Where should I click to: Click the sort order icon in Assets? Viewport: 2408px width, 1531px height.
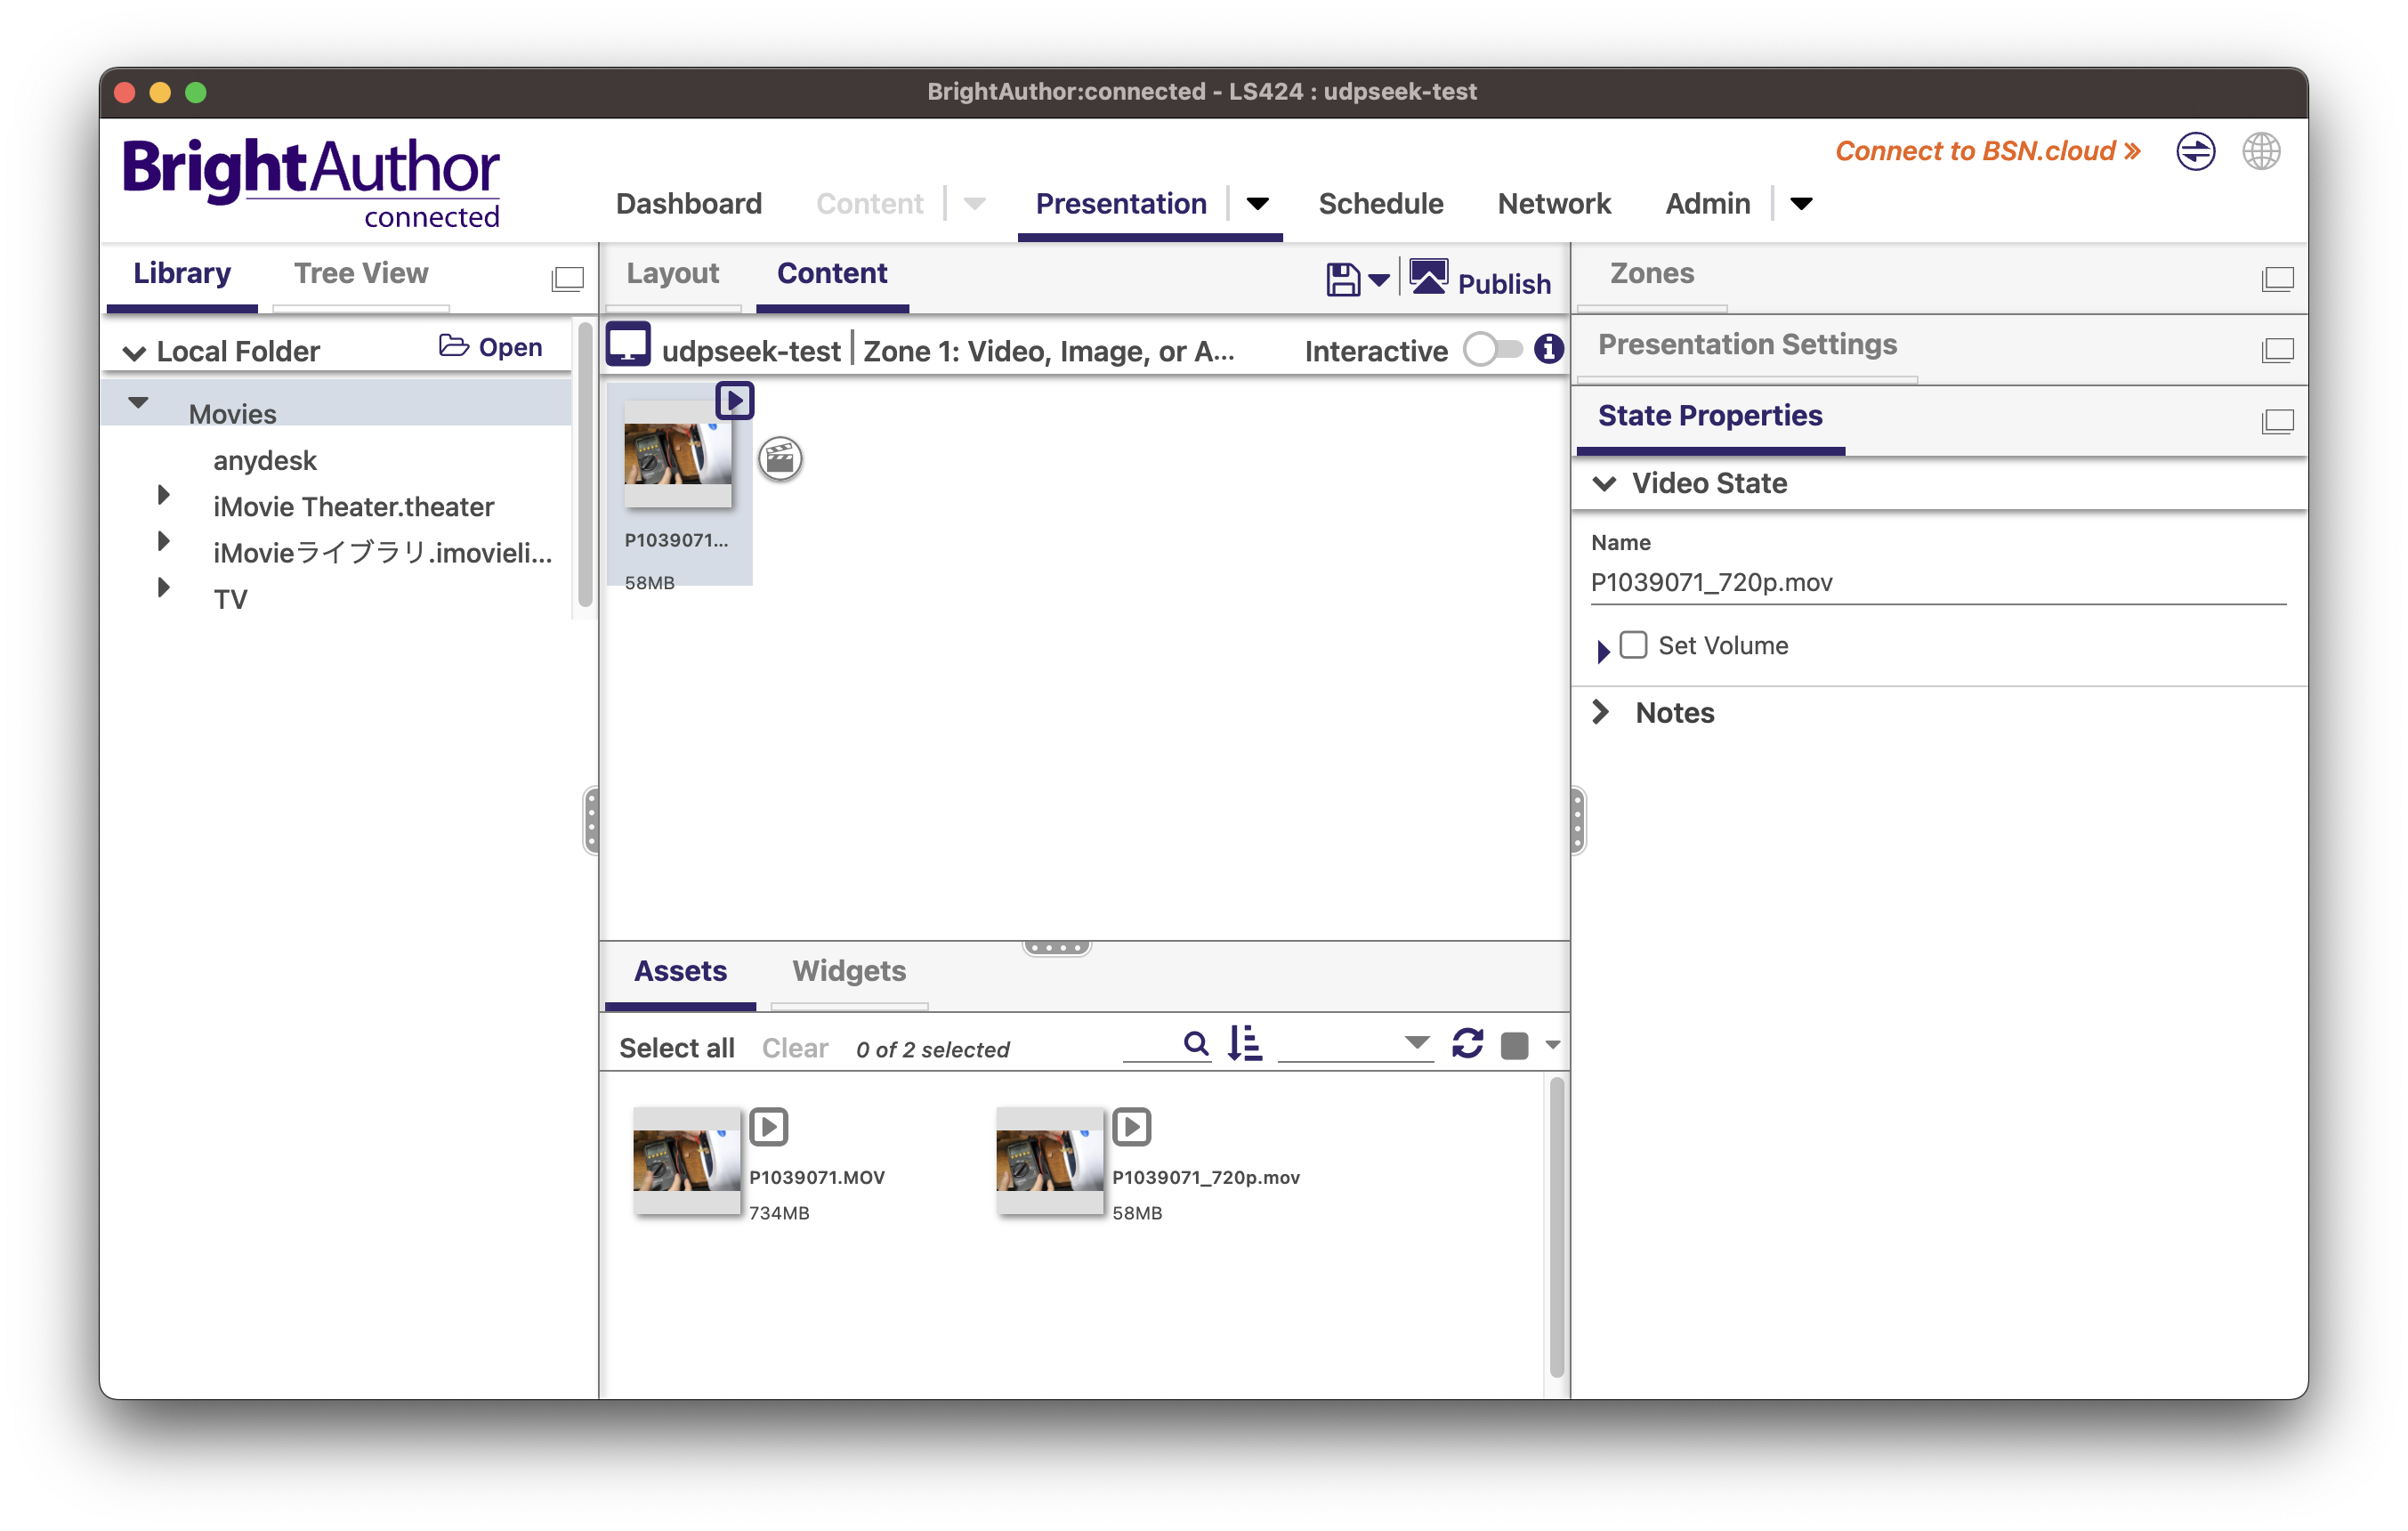[1245, 1044]
